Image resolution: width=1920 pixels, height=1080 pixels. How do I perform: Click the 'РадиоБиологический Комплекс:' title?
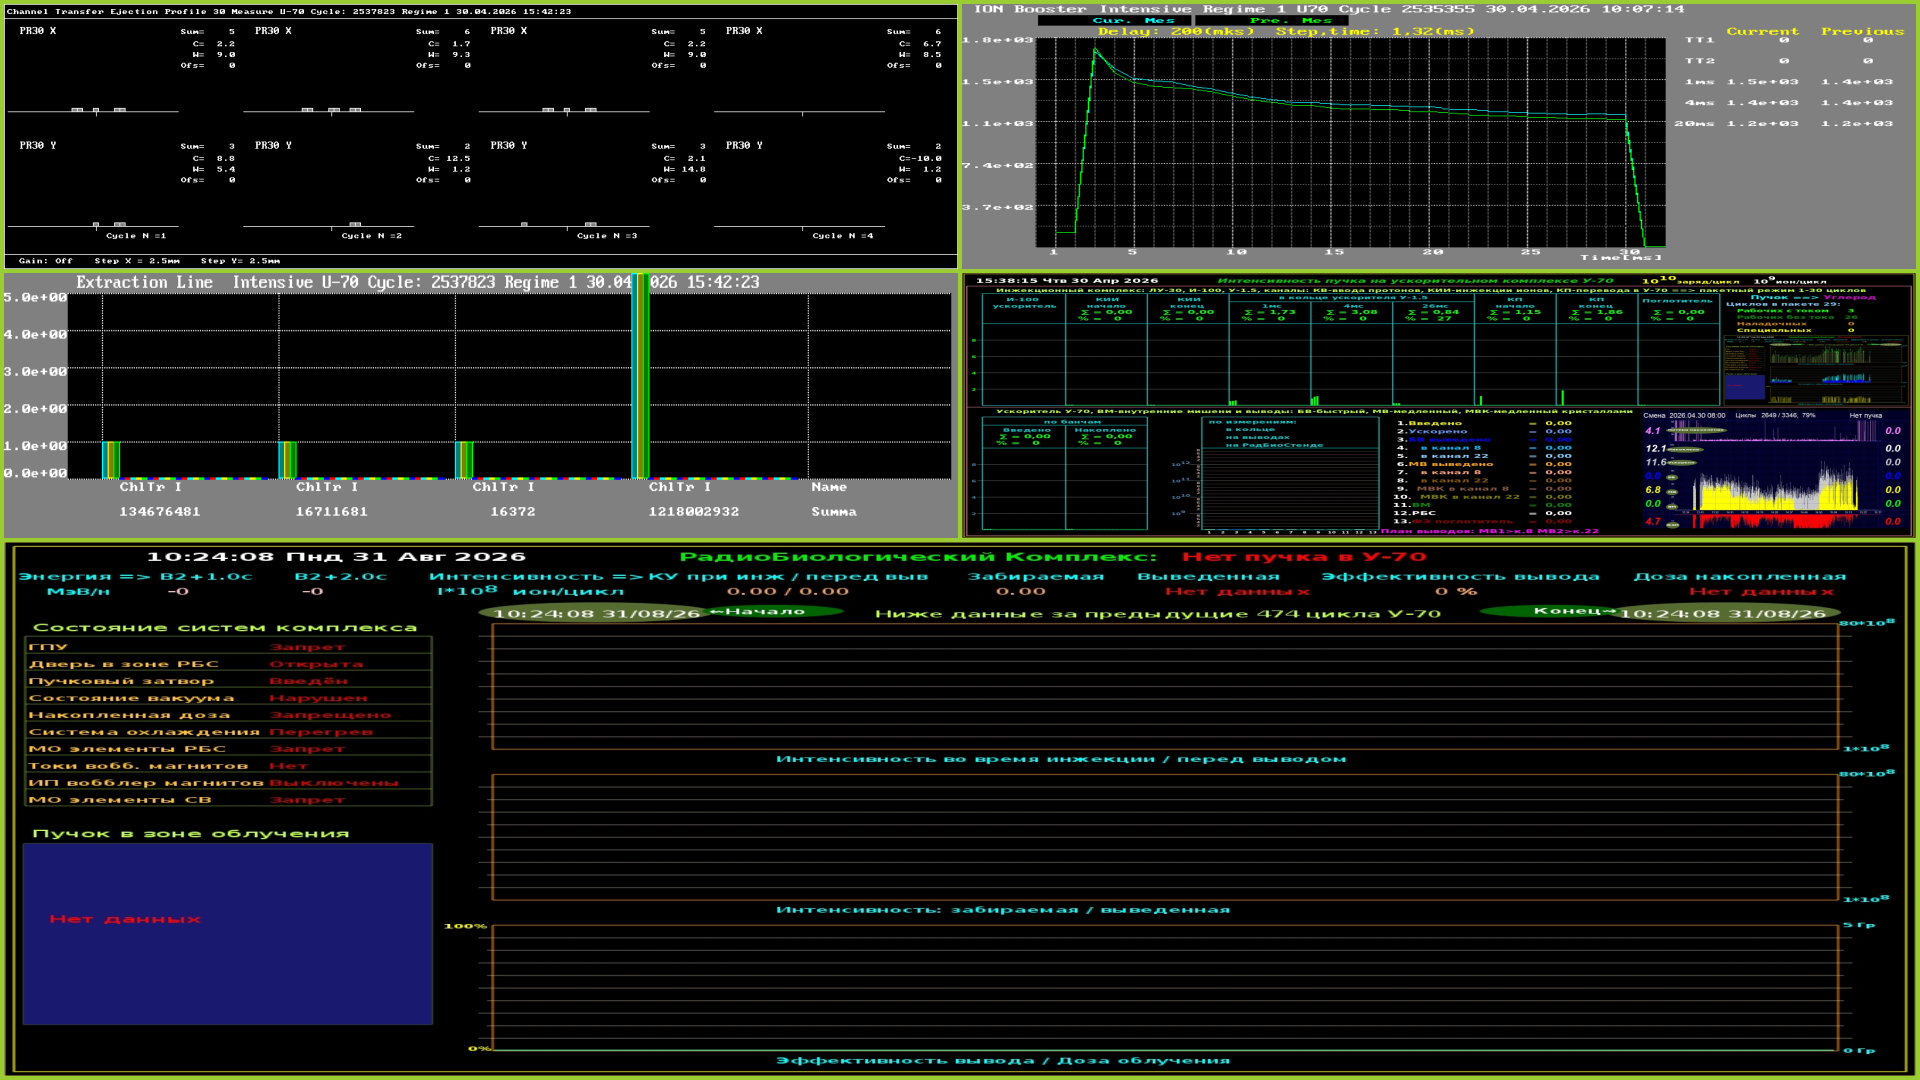(918, 557)
